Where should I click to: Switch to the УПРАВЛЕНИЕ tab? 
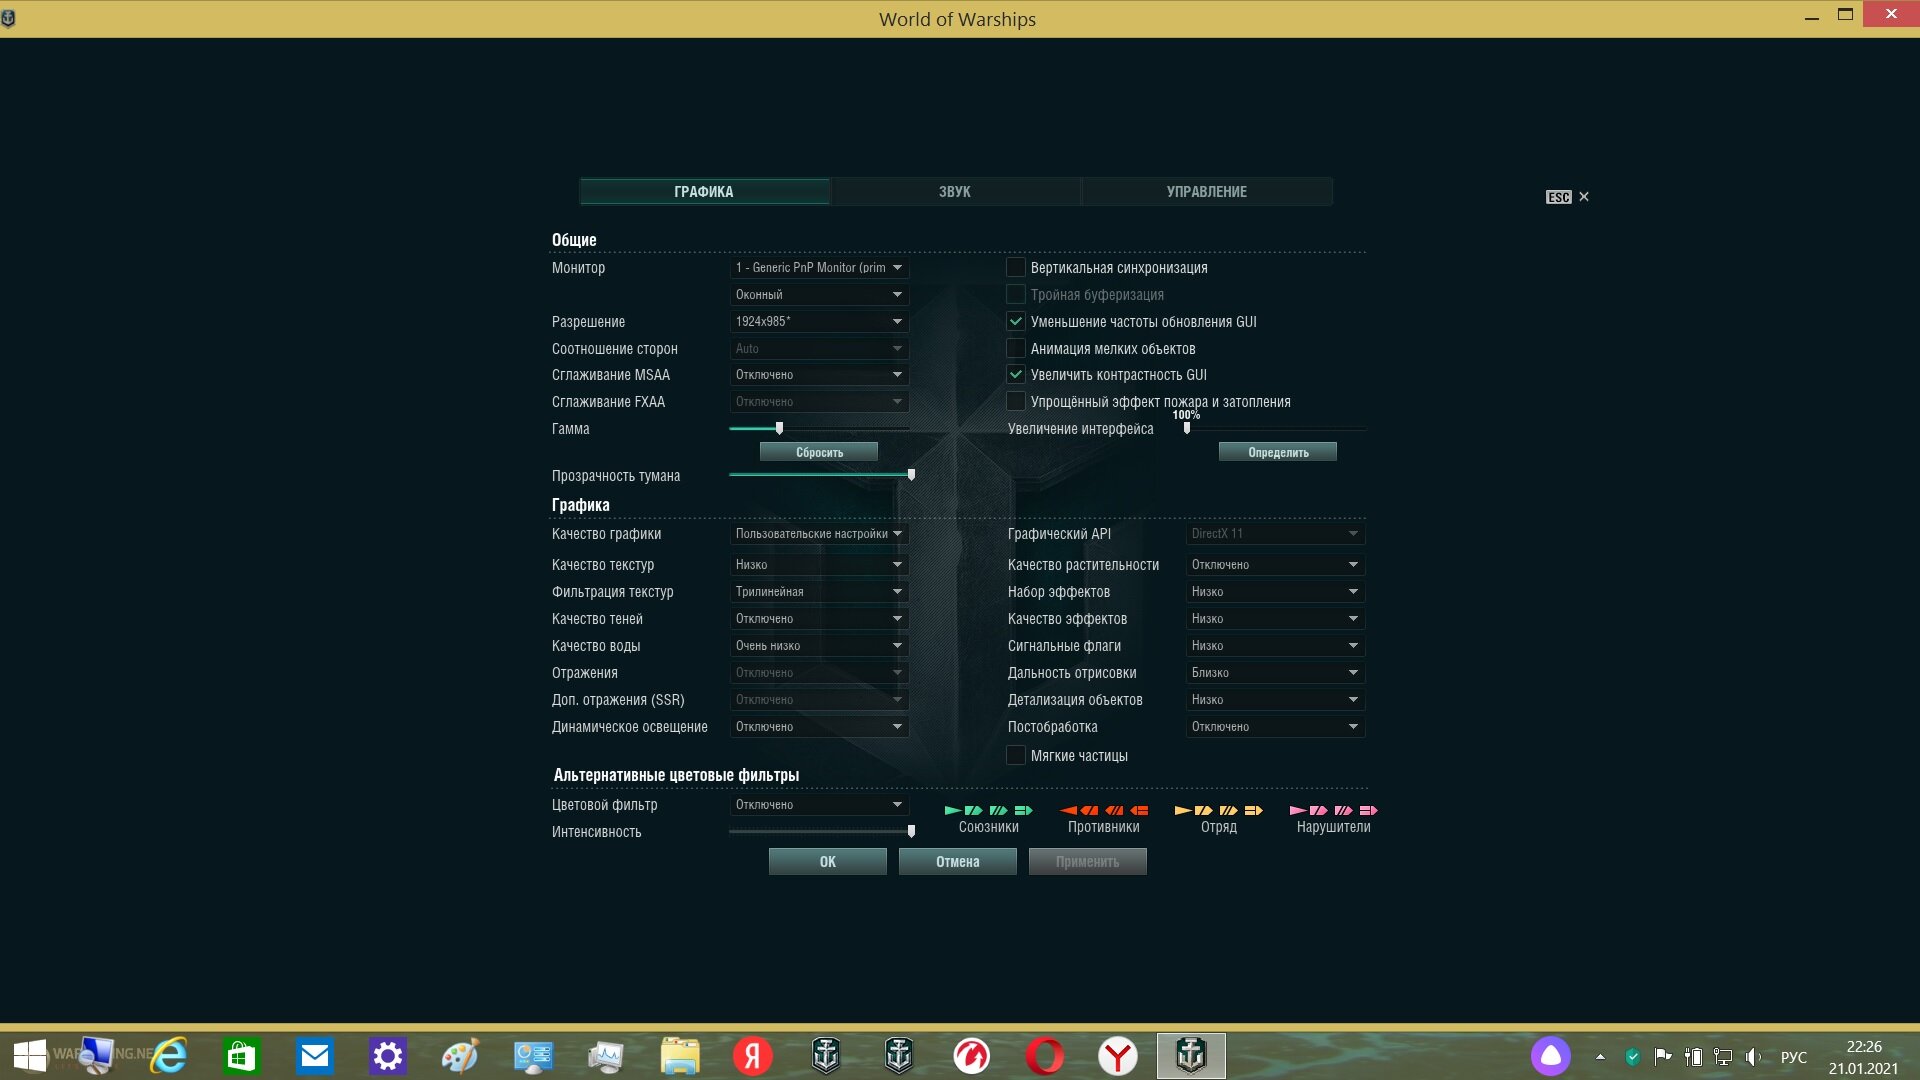pyautogui.click(x=1207, y=192)
